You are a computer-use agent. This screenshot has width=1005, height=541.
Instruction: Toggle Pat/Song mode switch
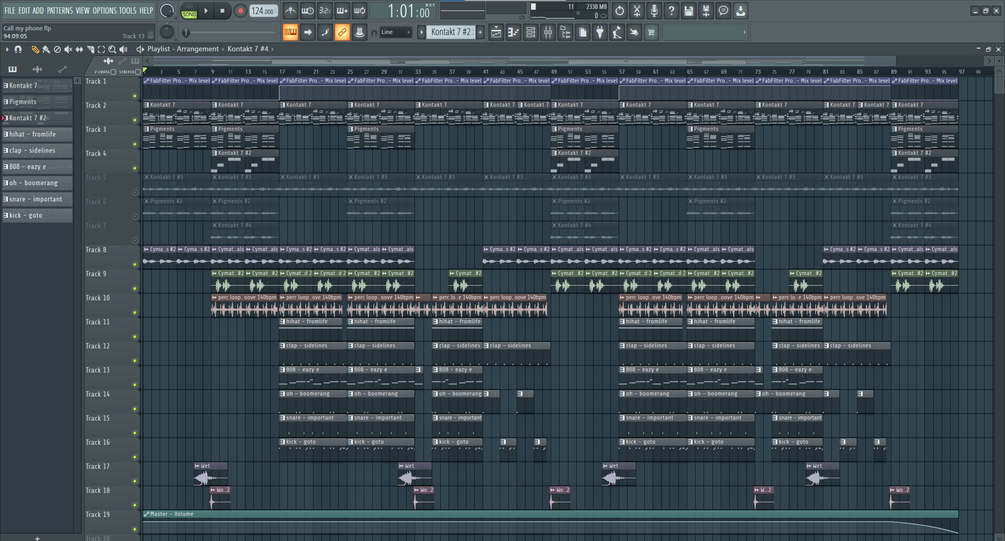pyautogui.click(x=189, y=11)
